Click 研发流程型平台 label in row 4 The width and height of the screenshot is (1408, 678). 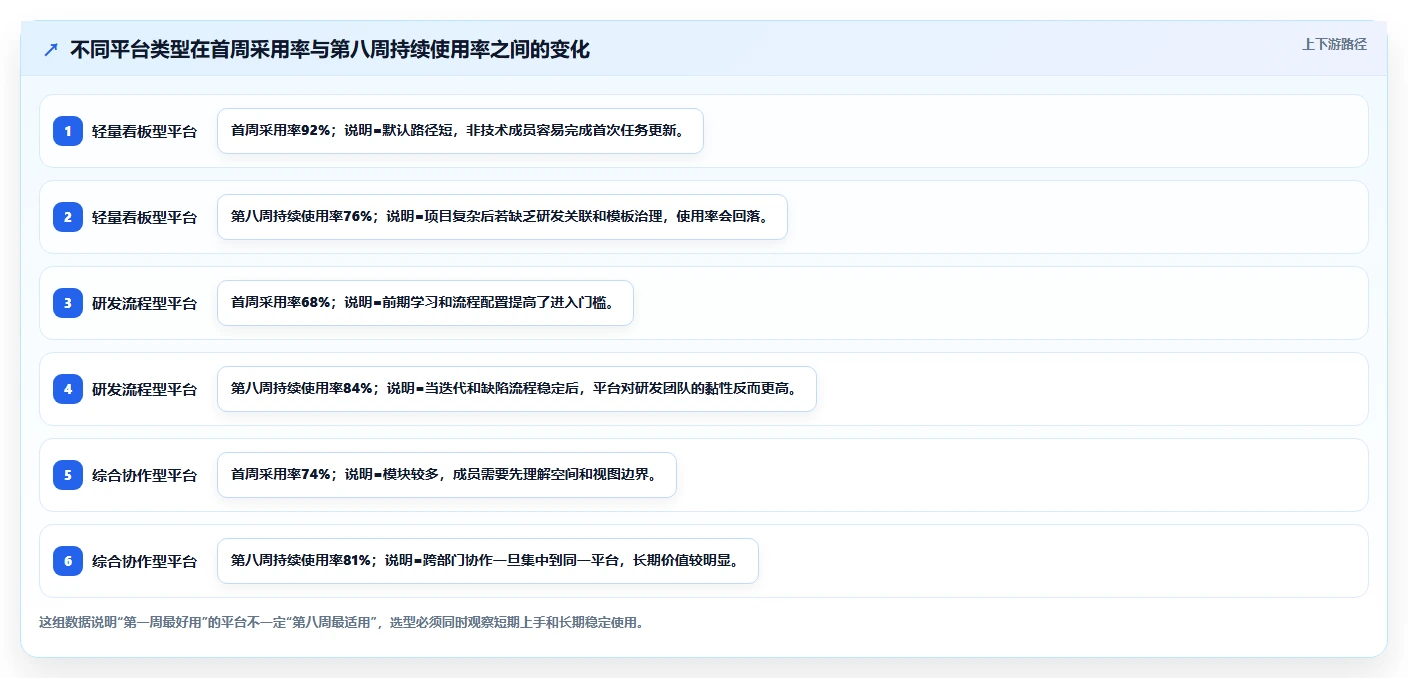click(145, 389)
